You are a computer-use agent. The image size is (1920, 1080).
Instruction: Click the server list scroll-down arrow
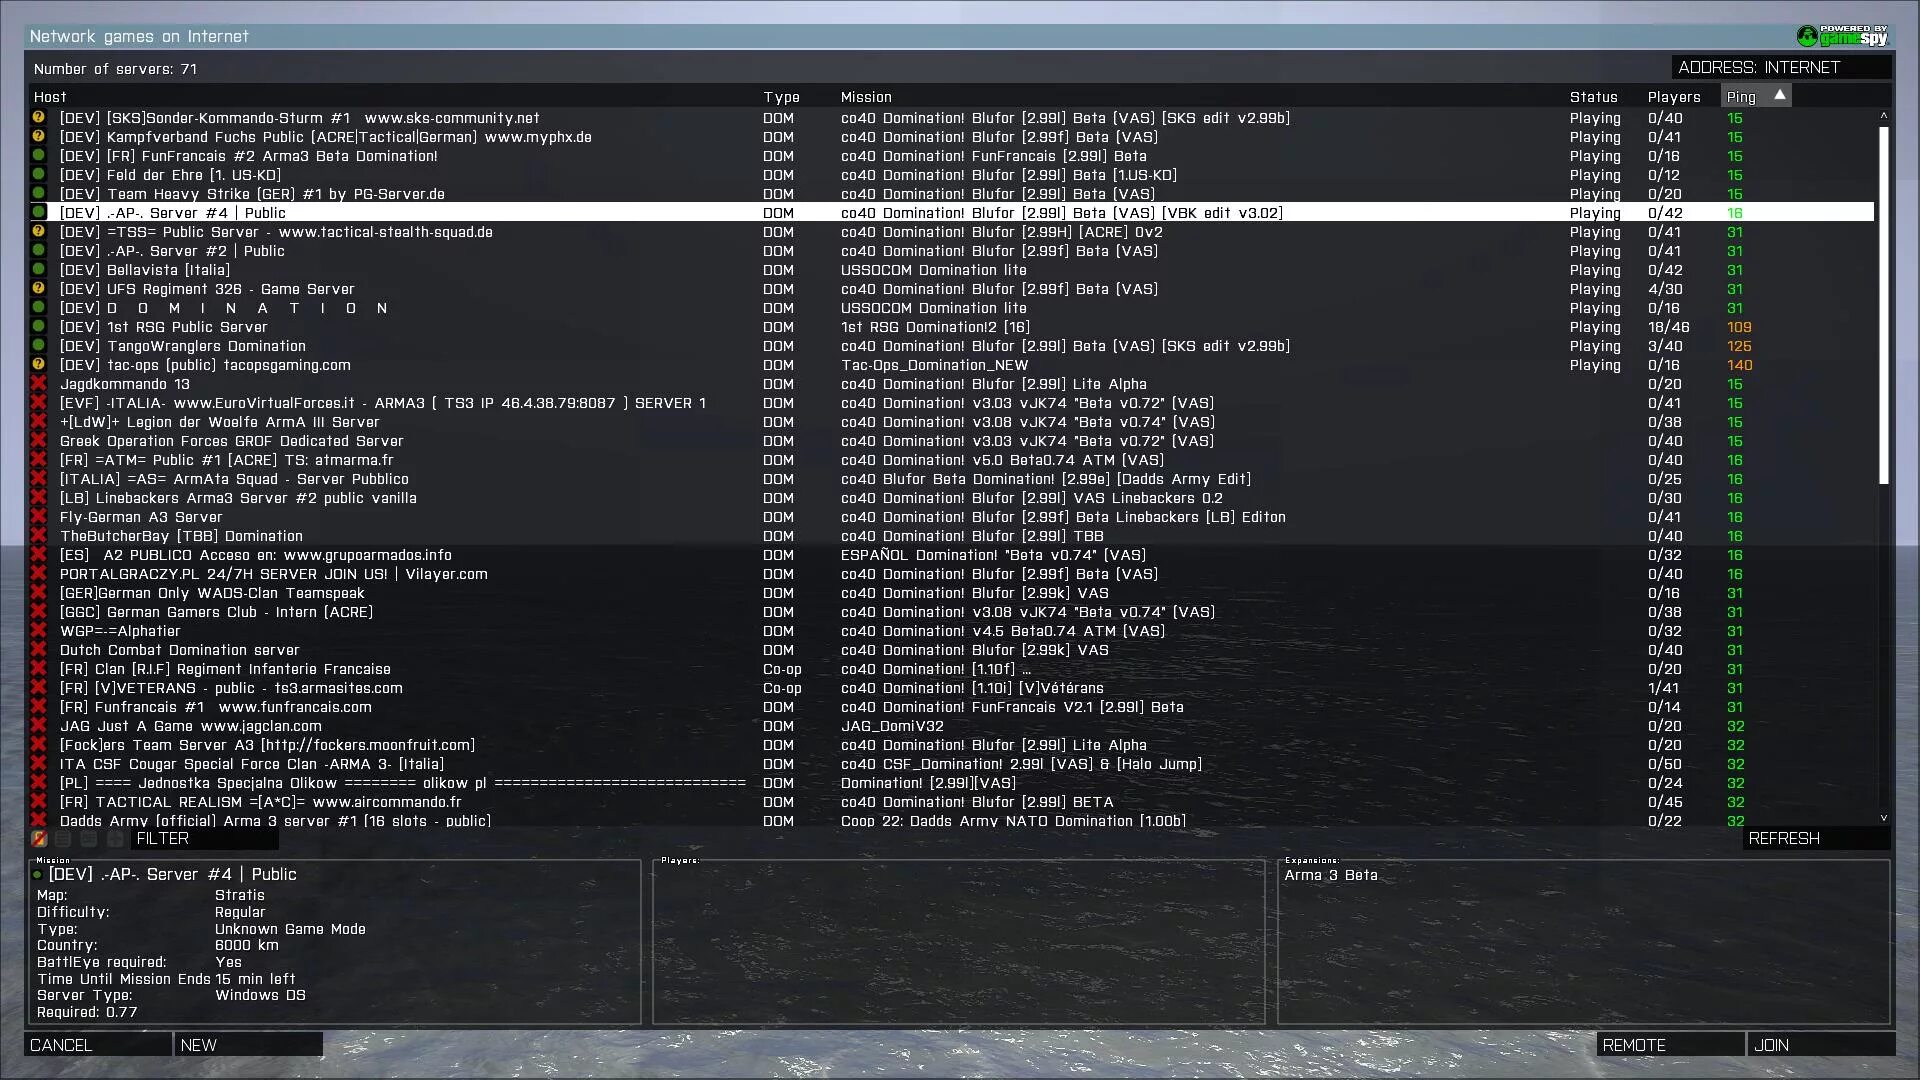point(1884,817)
